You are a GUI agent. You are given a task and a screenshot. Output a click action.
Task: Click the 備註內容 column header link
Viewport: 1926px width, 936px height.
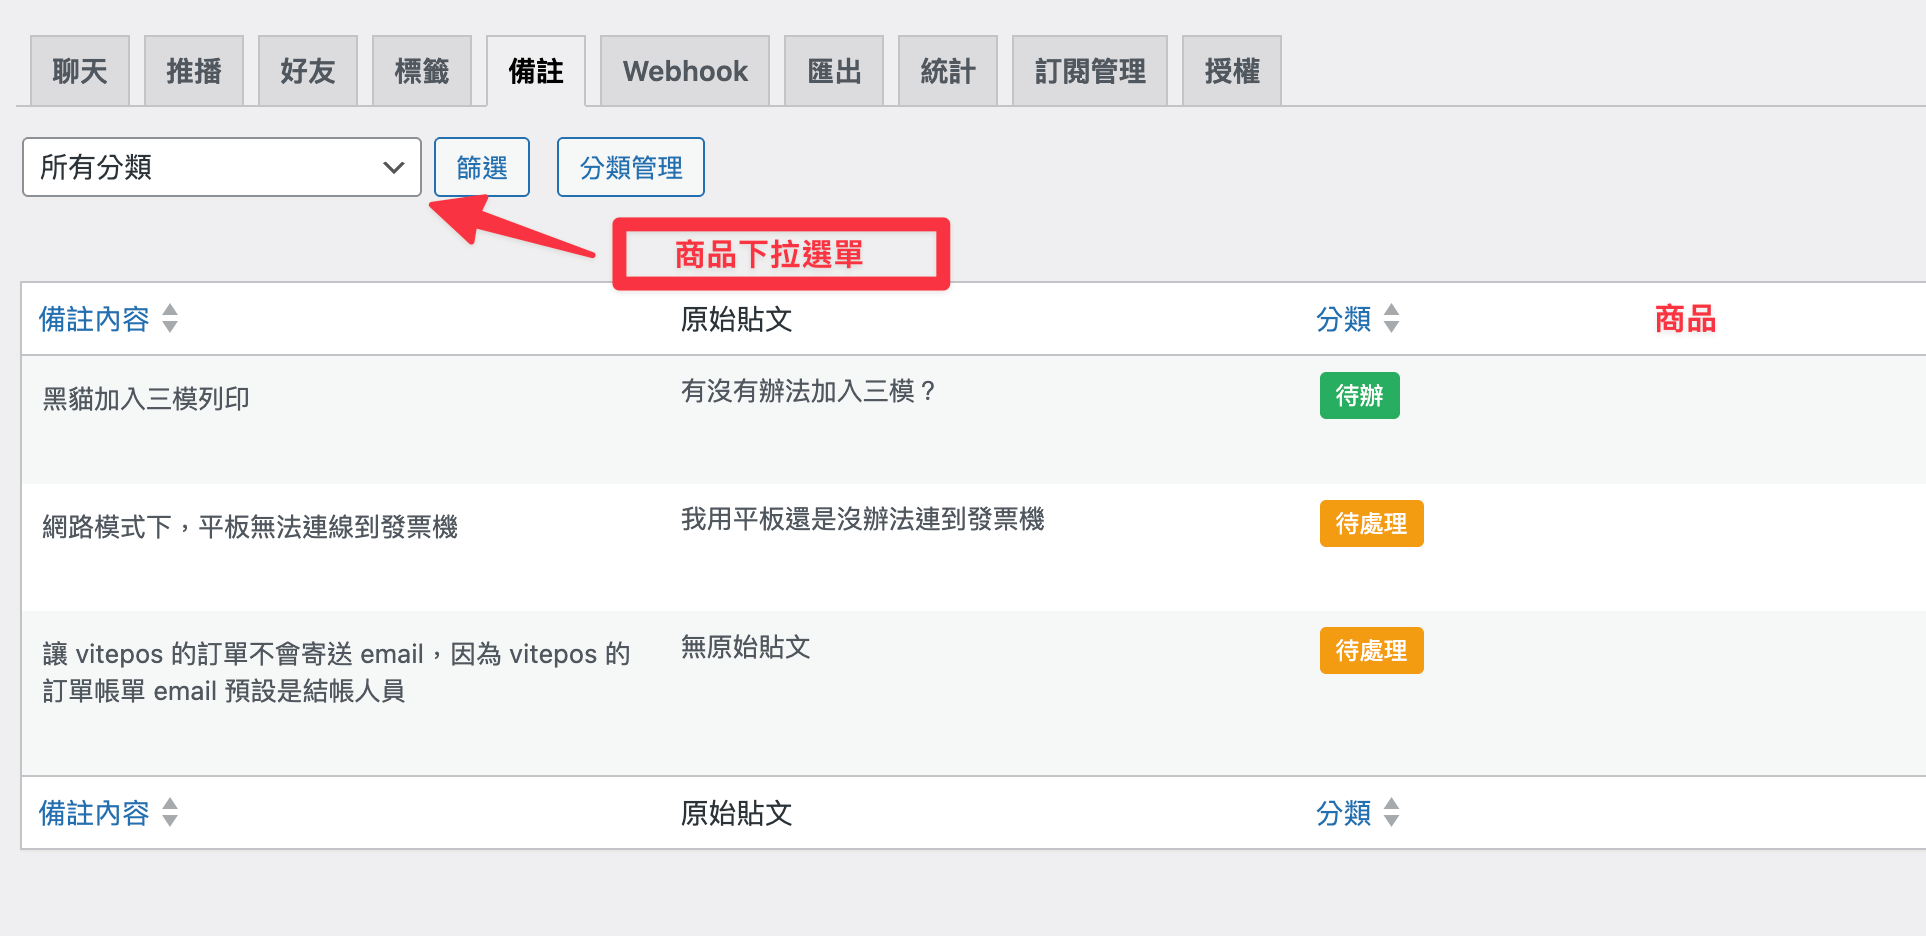click(x=94, y=319)
